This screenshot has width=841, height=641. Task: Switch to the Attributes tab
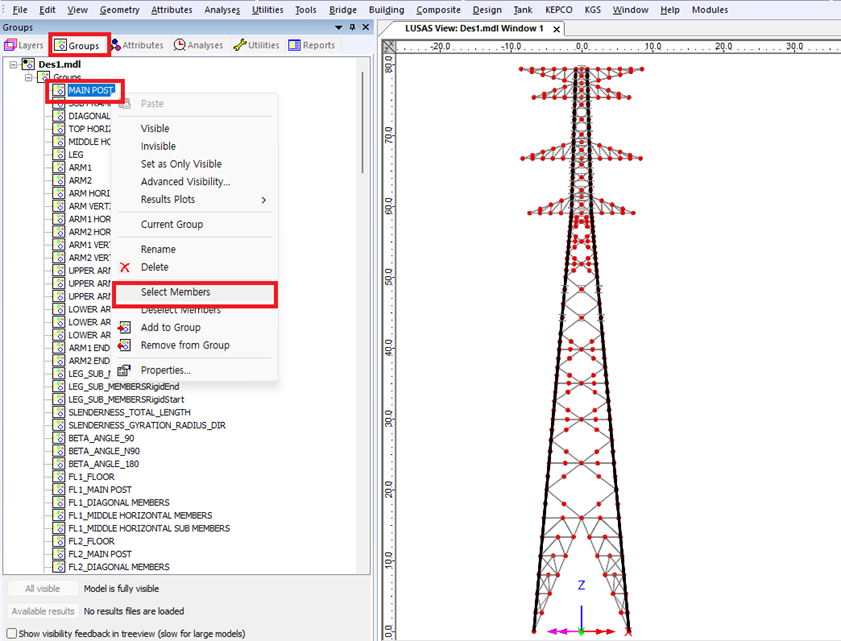[137, 45]
